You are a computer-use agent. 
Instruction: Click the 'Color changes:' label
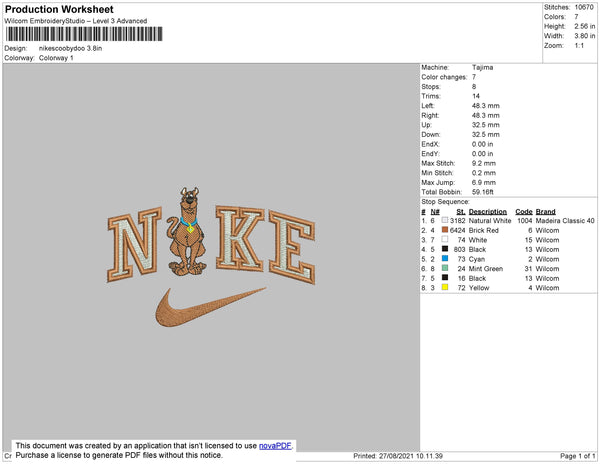pos(444,77)
